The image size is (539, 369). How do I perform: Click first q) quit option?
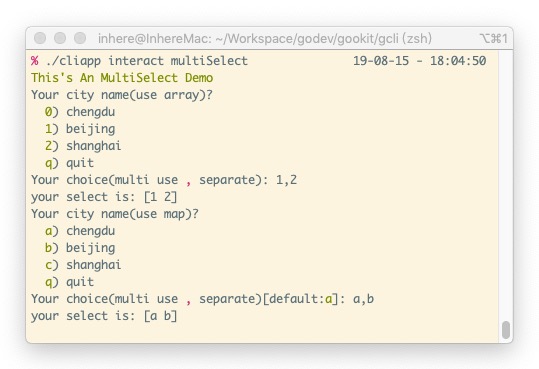coord(69,163)
